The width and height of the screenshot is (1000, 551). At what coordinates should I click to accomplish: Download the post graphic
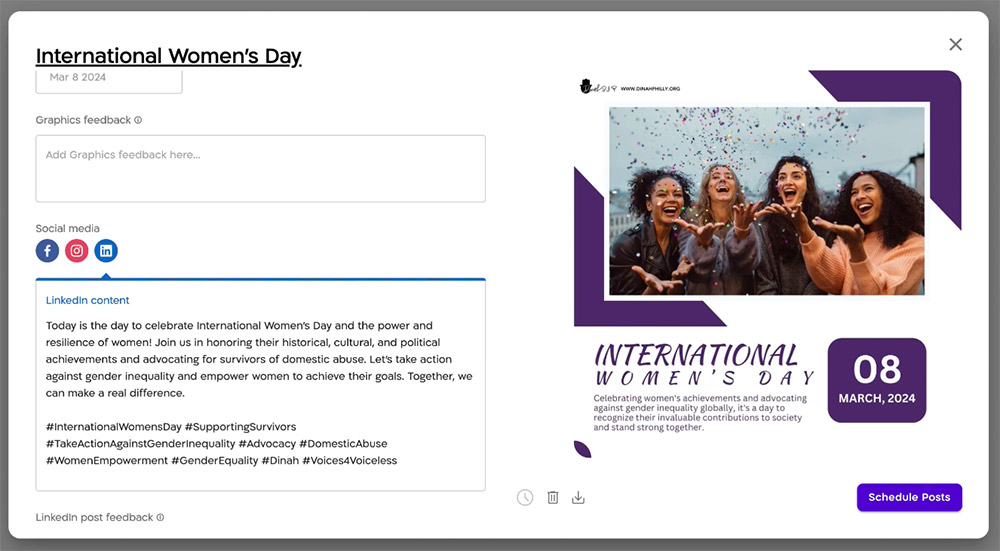pos(578,497)
